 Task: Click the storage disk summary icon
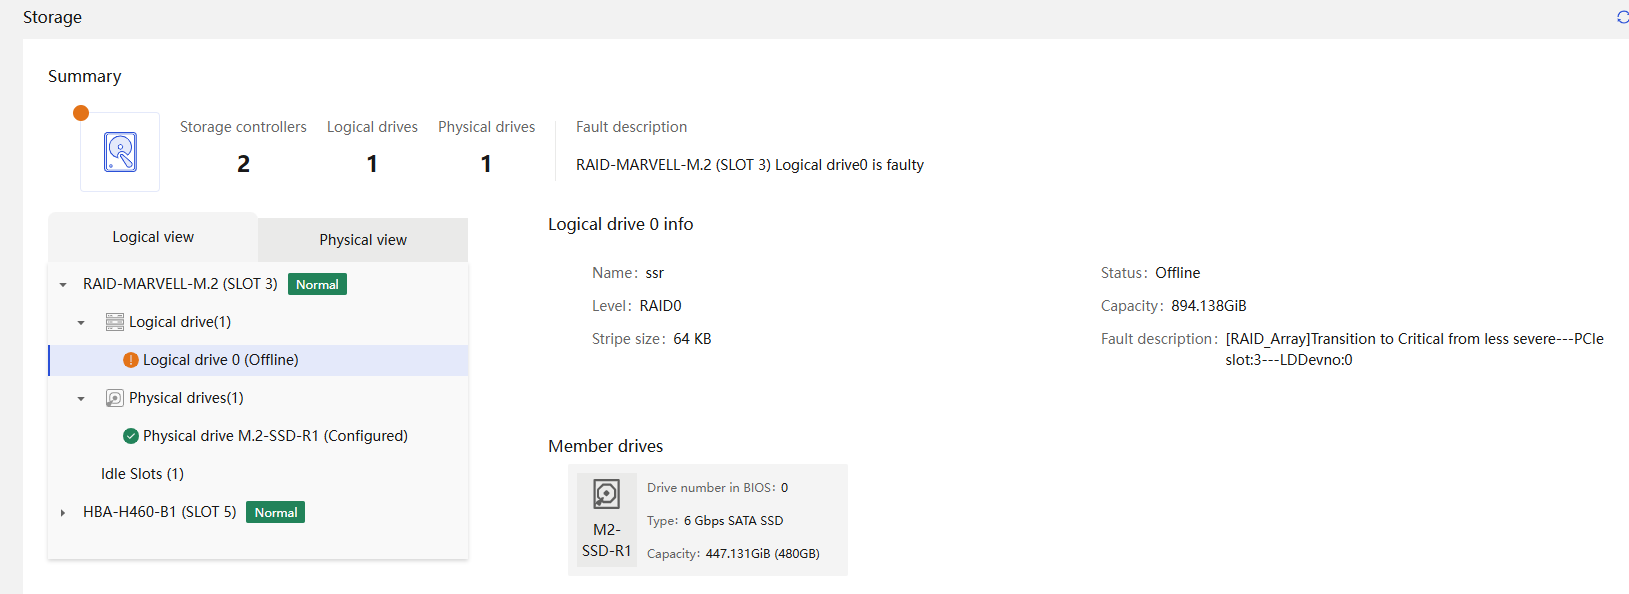(120, 152)
